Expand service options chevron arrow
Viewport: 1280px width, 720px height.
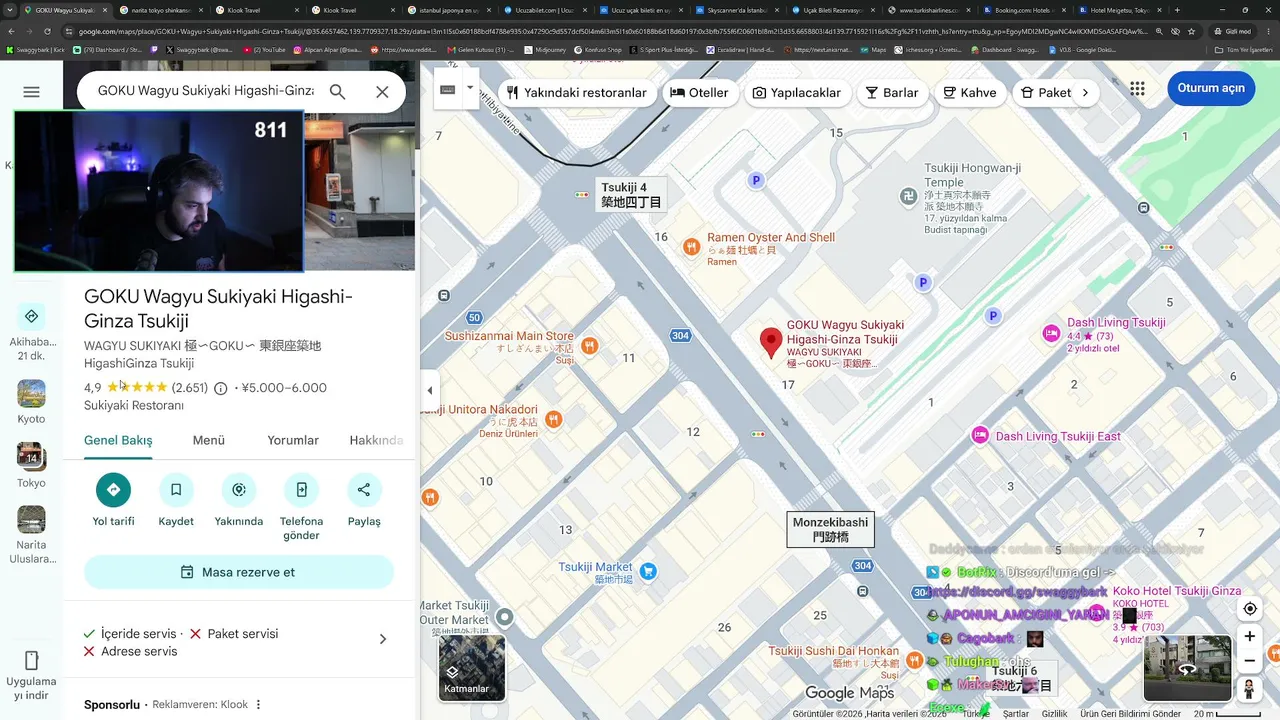coord(382,640)
